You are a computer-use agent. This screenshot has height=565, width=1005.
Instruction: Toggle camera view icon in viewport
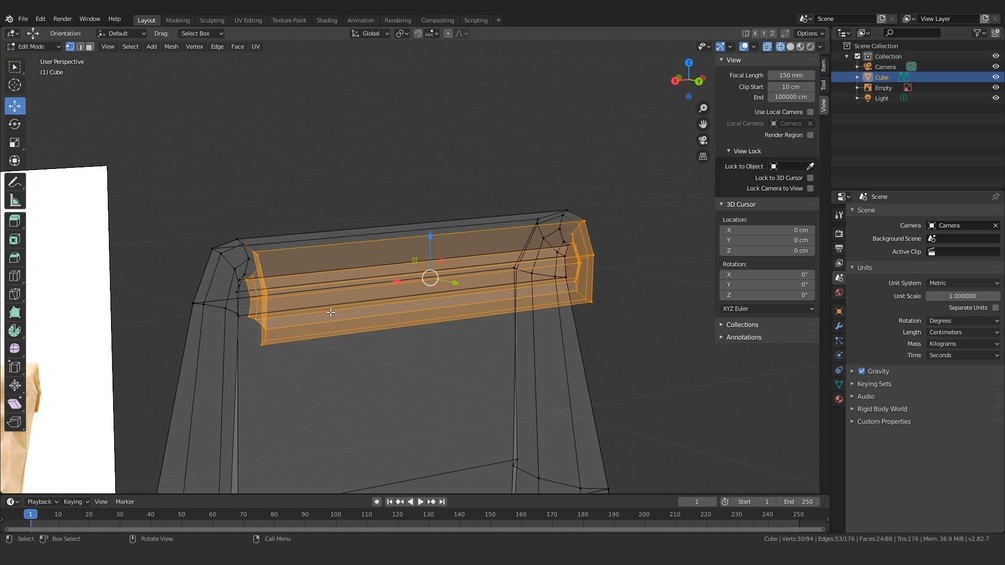pos(703,140)
